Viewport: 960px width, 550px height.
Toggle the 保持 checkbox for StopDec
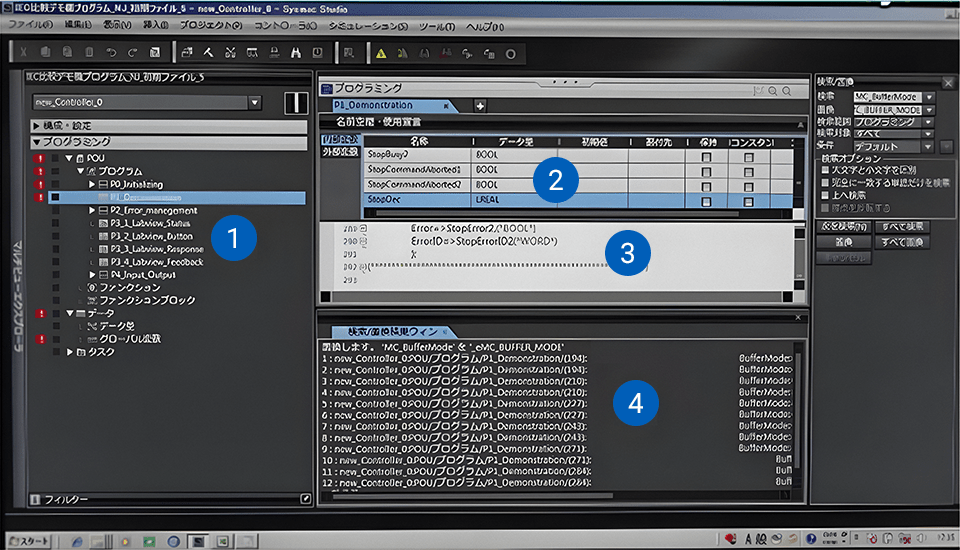pyautogui.click(x=706, y=202)
